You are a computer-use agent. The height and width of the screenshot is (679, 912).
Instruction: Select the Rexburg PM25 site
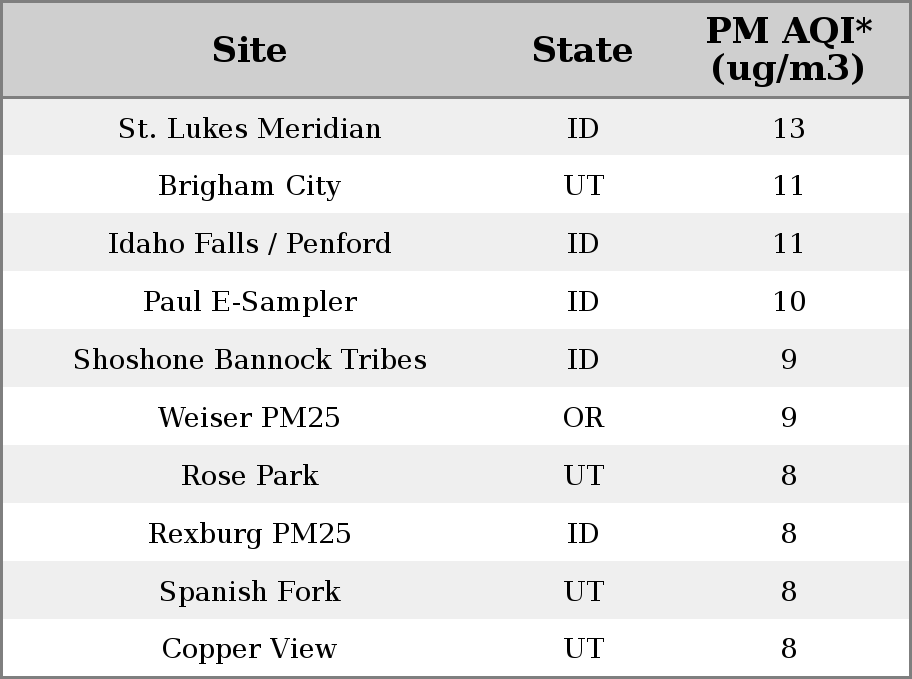click(250, 534)
